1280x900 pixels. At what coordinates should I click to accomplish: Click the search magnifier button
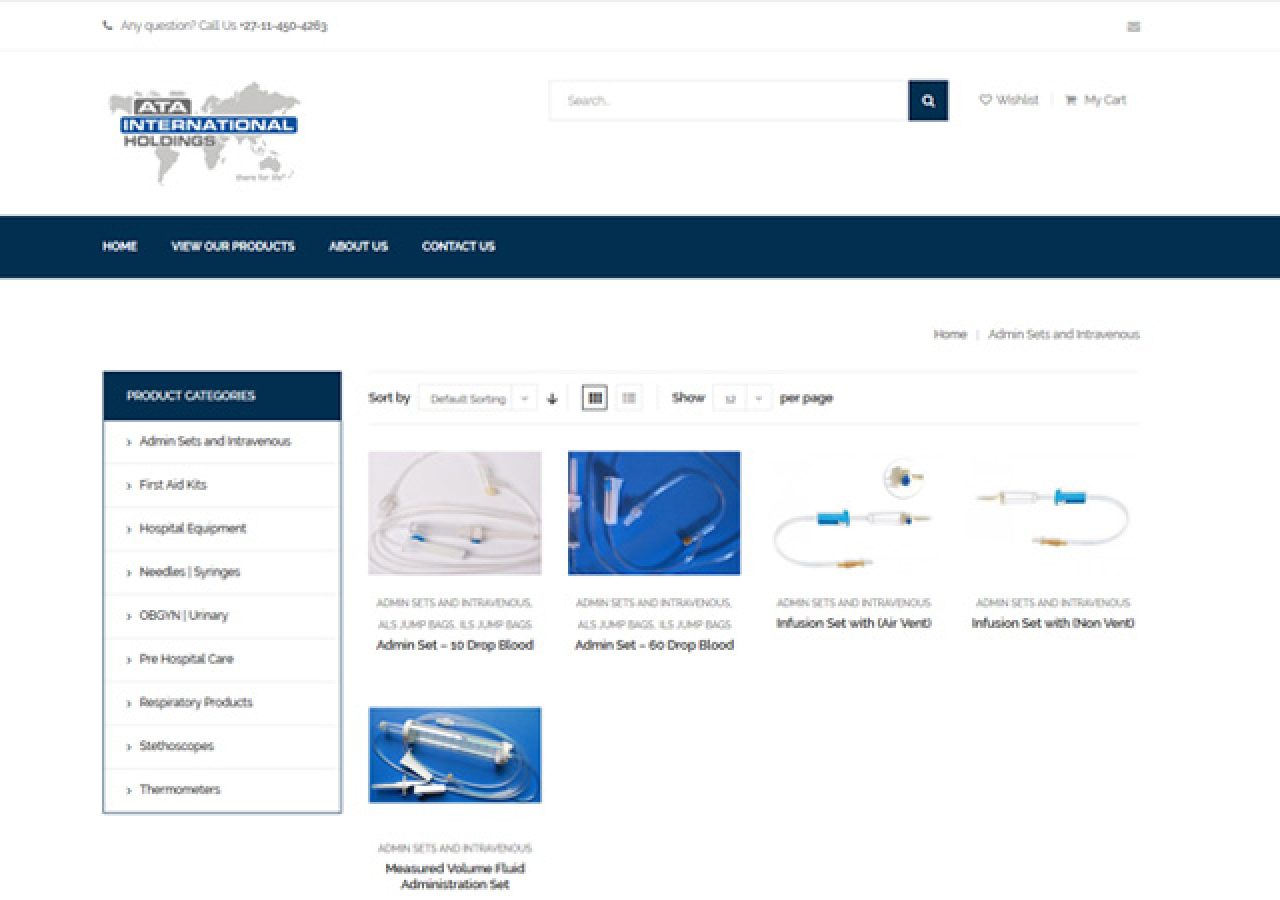(928, 101)
